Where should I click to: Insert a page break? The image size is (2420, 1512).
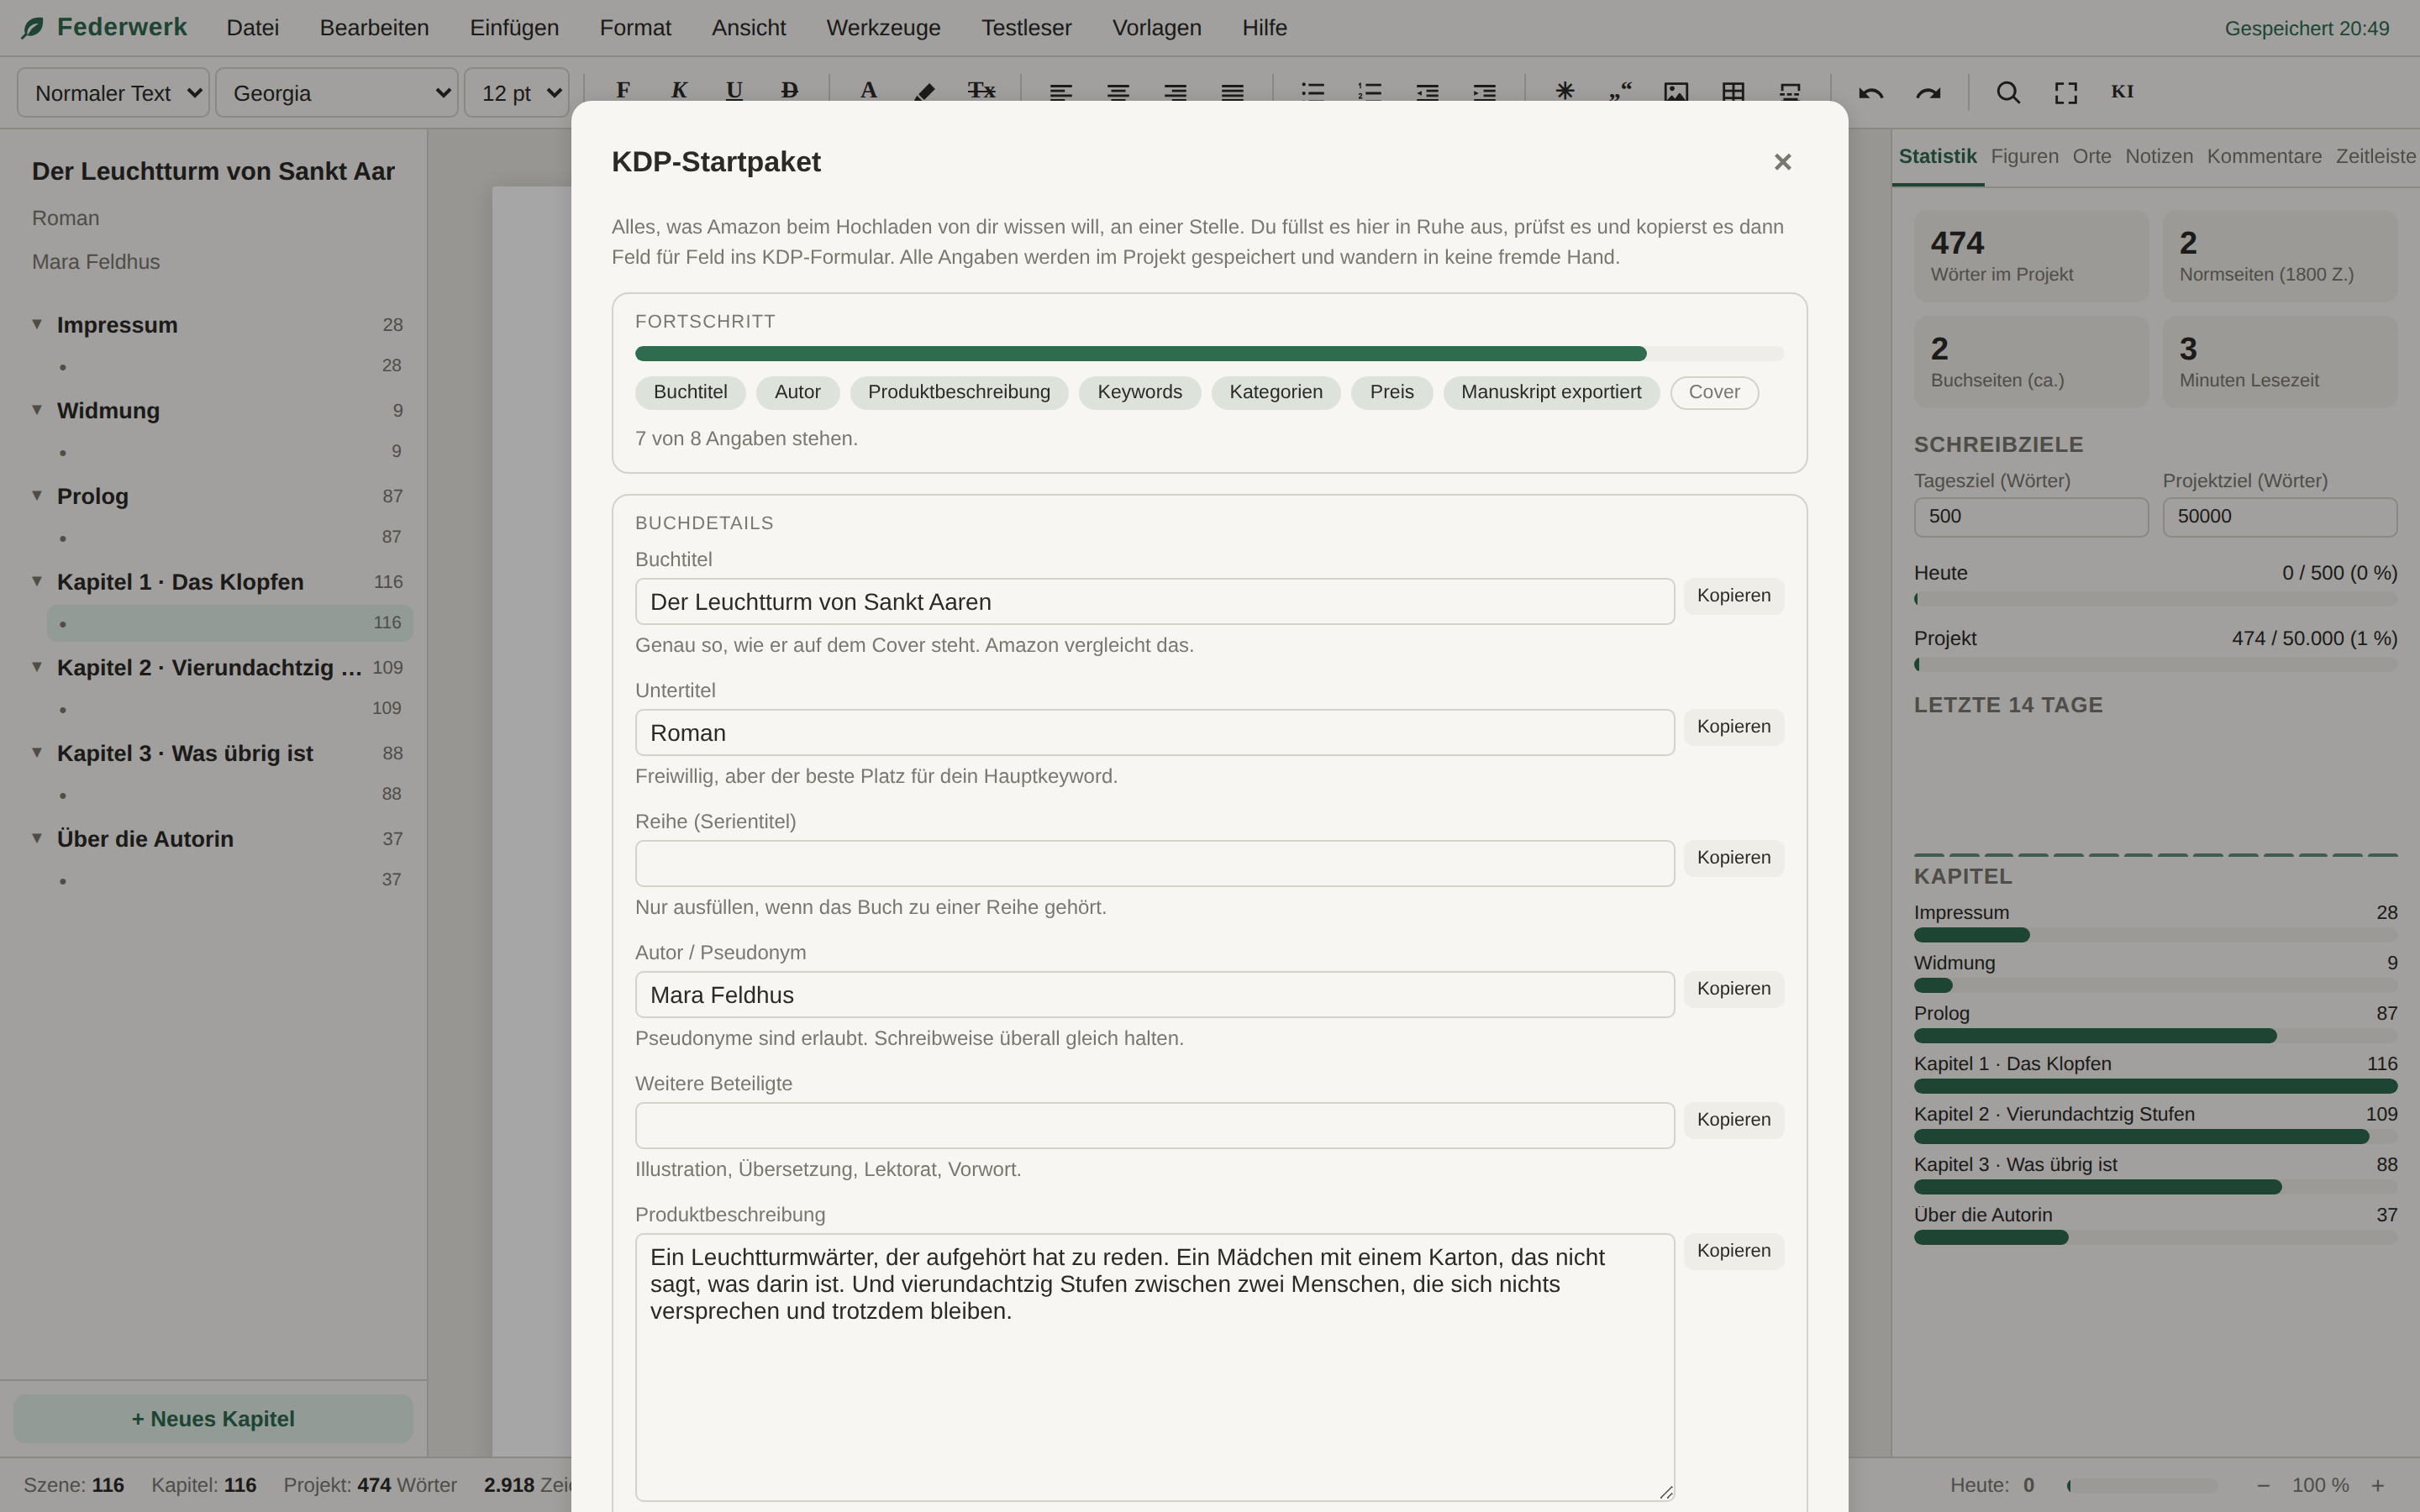pos(1790,92)
